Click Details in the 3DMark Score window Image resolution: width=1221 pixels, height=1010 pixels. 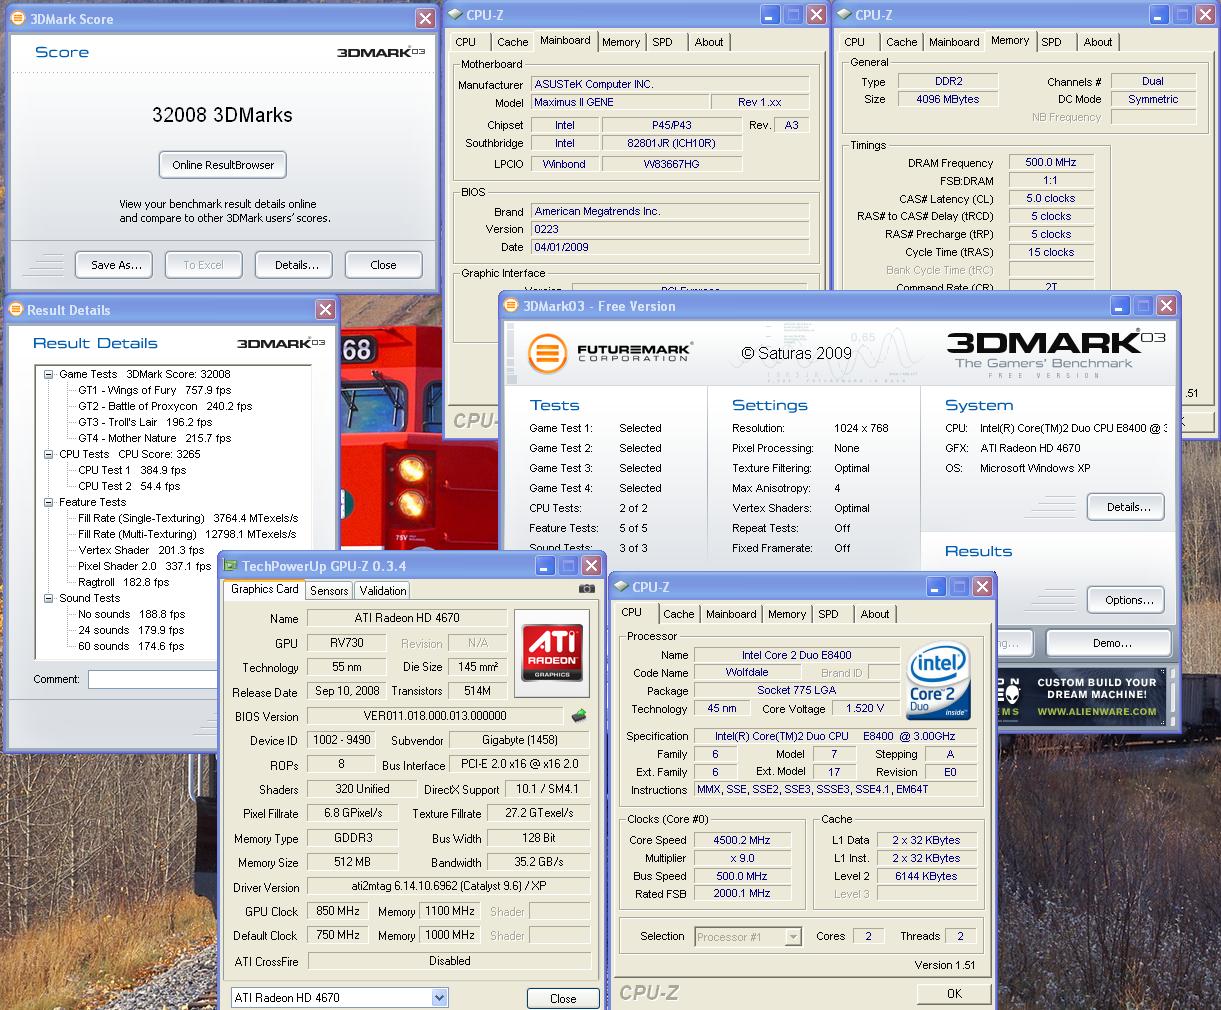click(294, 265)
